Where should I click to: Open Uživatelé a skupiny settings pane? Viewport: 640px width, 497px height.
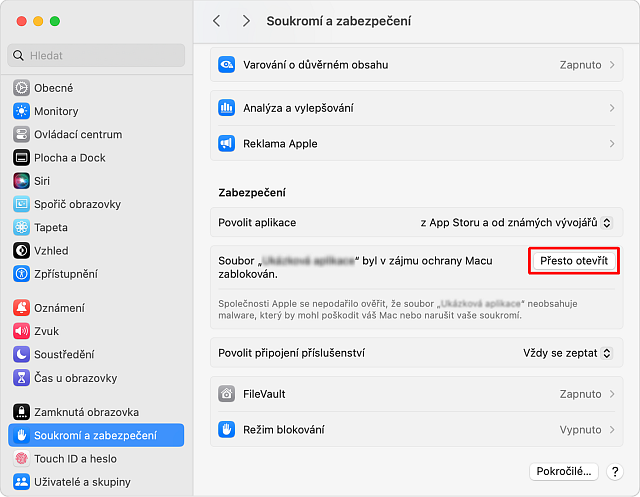point(82,482)
